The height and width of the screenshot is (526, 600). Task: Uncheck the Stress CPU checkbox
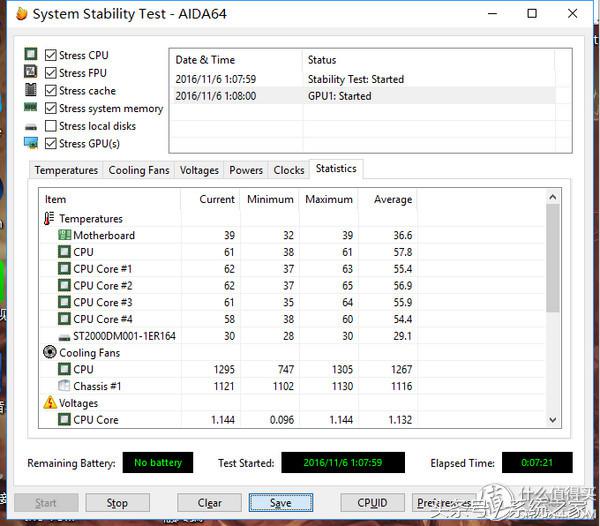click(x=51, y=55)
